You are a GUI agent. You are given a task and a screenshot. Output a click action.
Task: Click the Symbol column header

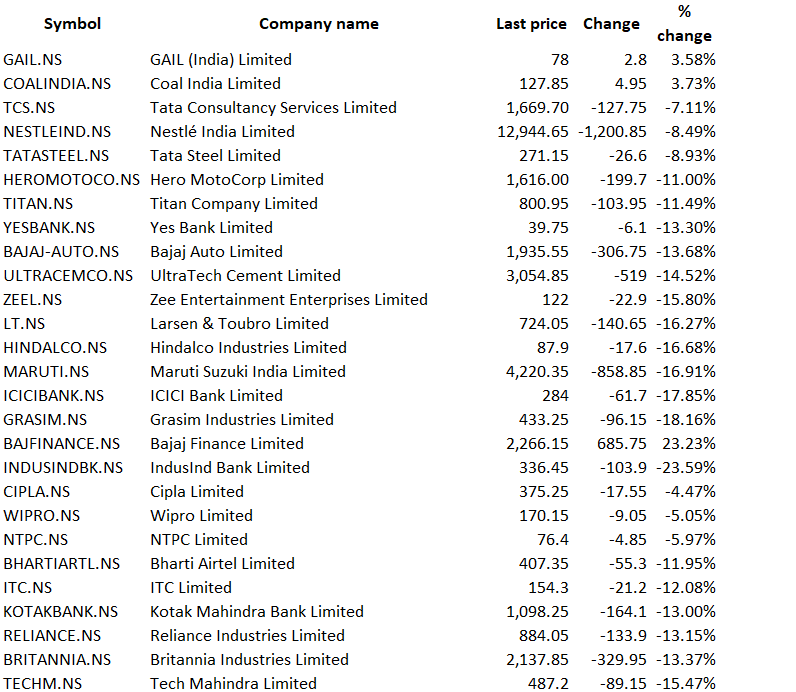point(72,24)
